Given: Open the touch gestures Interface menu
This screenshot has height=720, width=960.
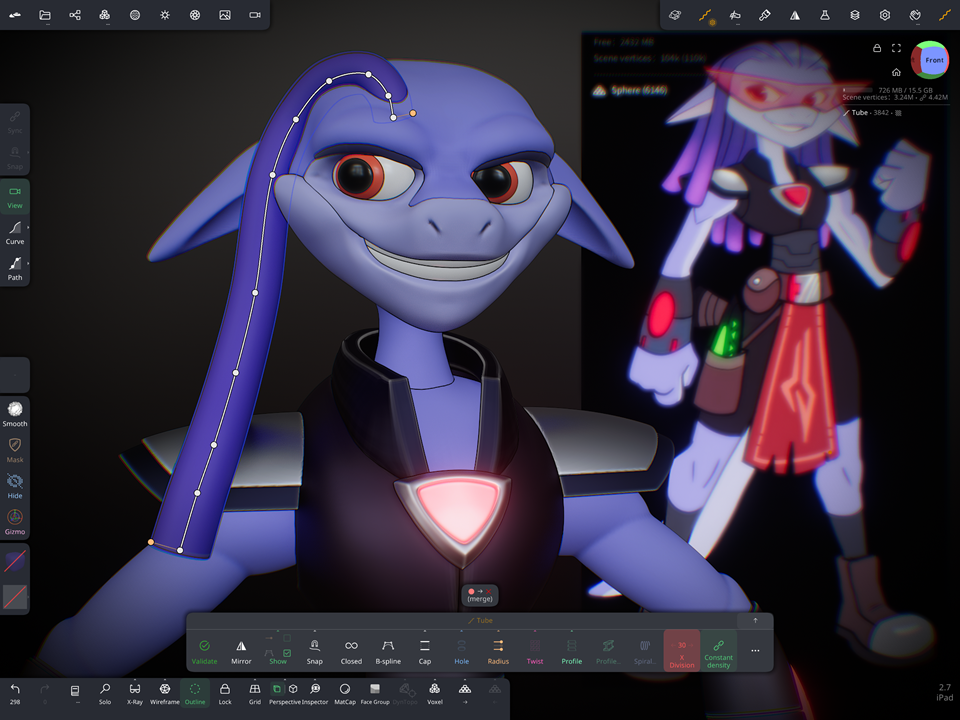Looking at the screenshot, I should coord(915,15).
